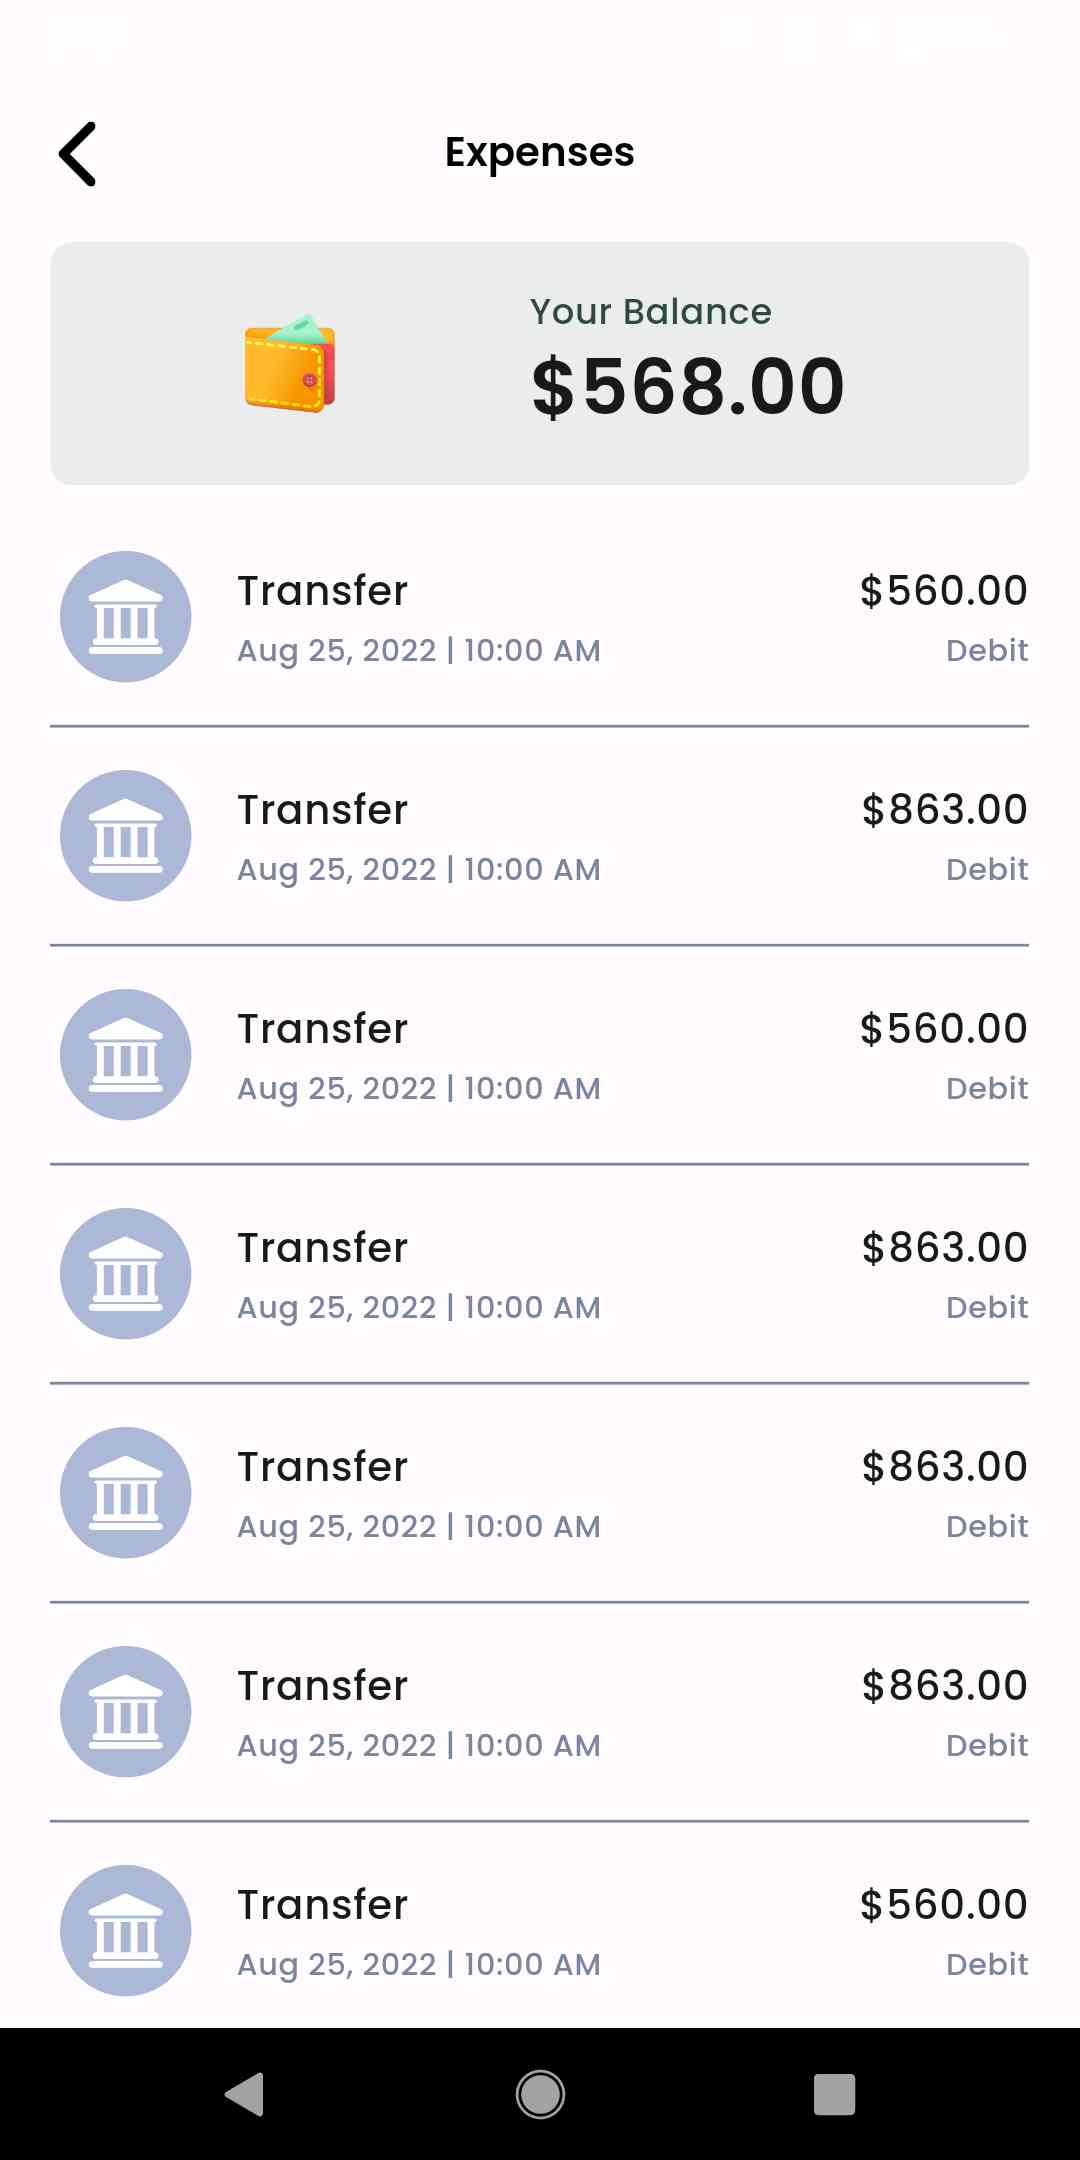1080x2160 pixels.
Task: Click the wallet icon in balance card
Action: click(290, 364)
